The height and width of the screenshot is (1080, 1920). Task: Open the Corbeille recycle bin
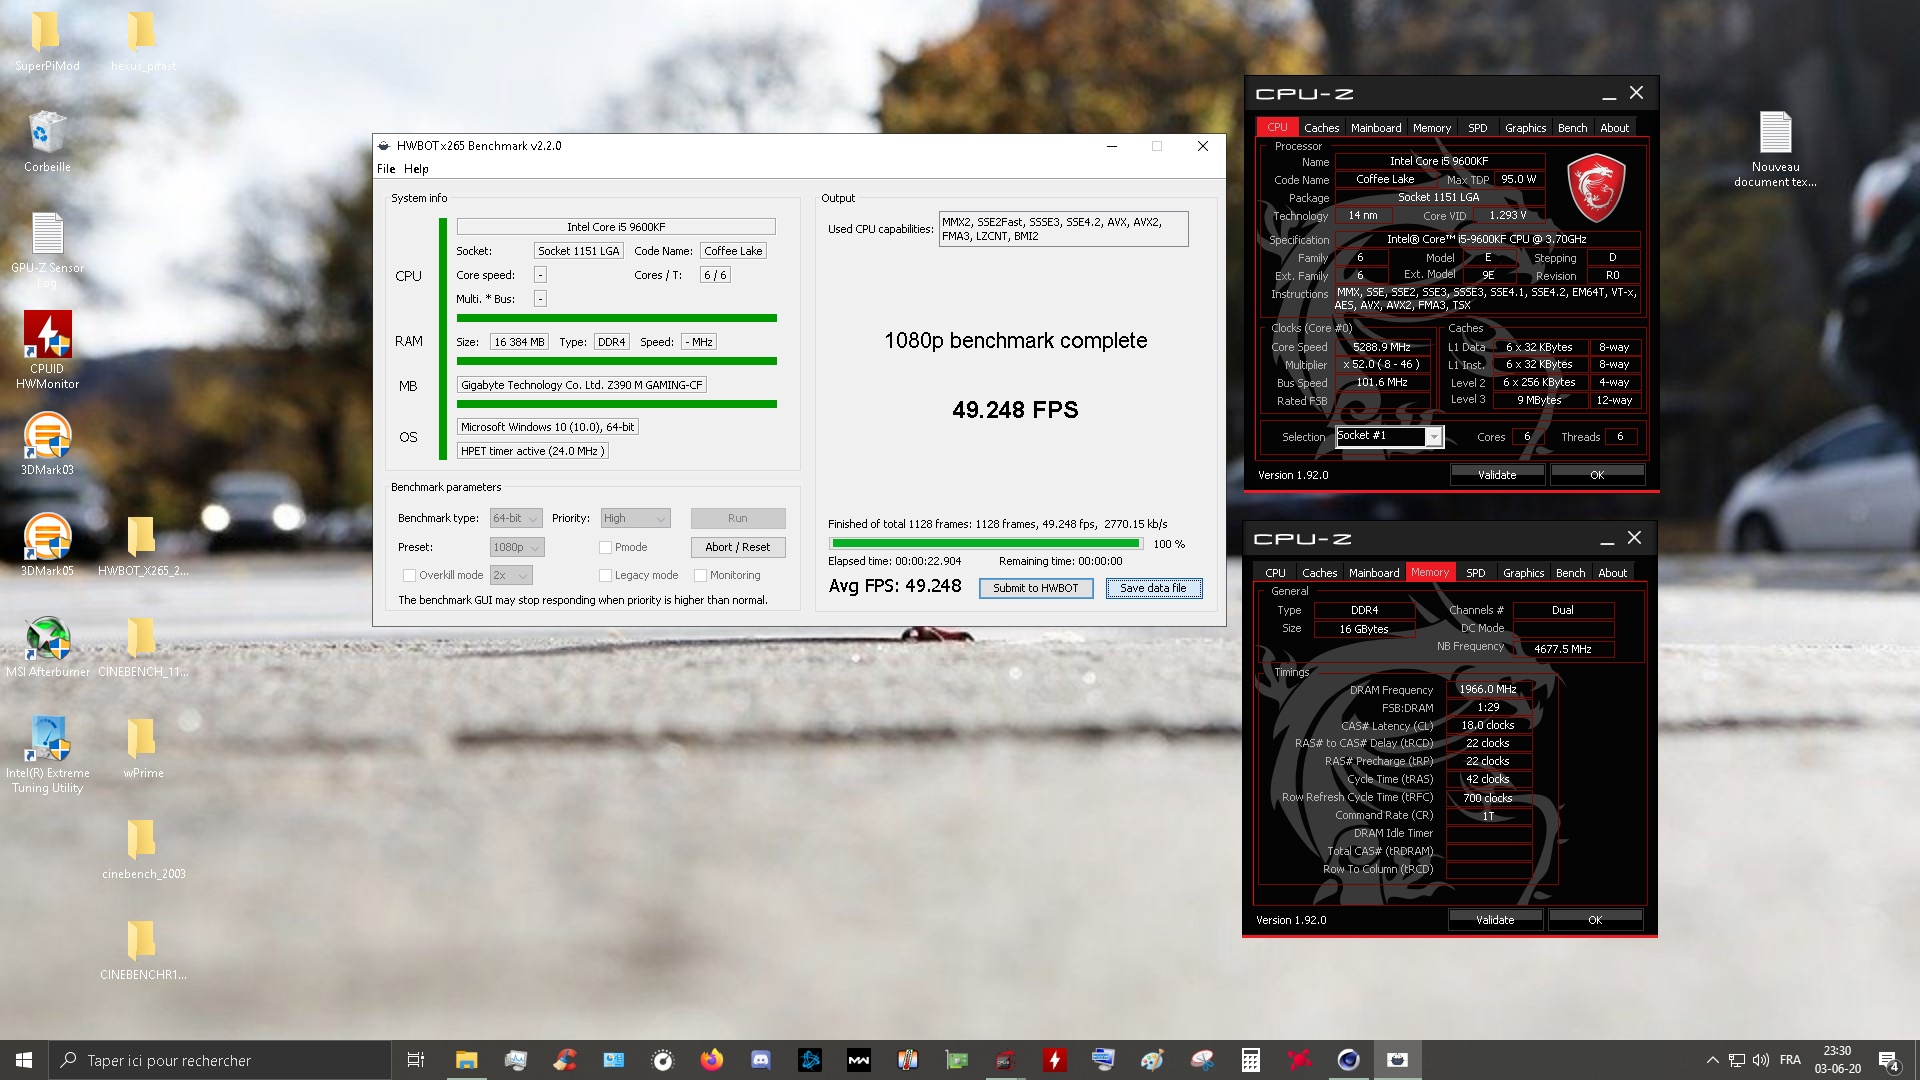(x=47, y=141)
